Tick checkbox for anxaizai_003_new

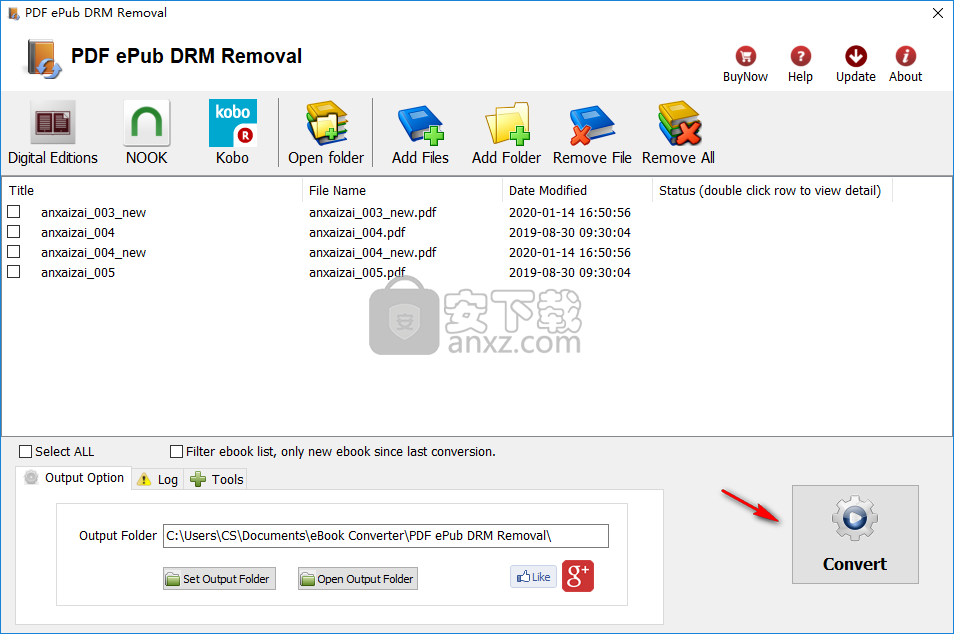(x=13, y=212)
